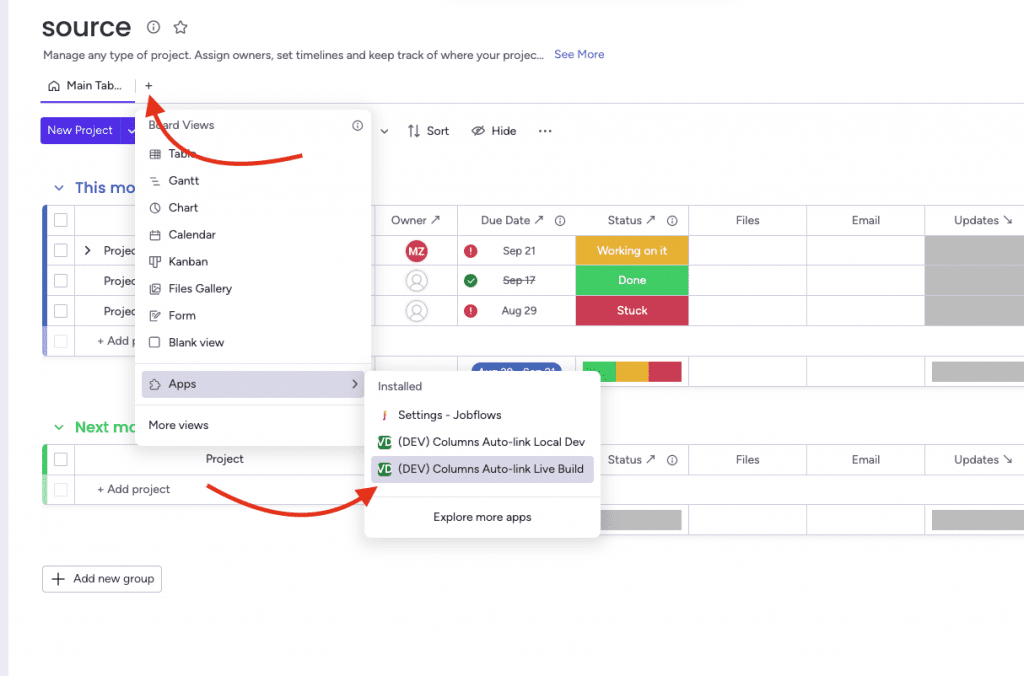Click the Due Date column info icon

(560, 221)
